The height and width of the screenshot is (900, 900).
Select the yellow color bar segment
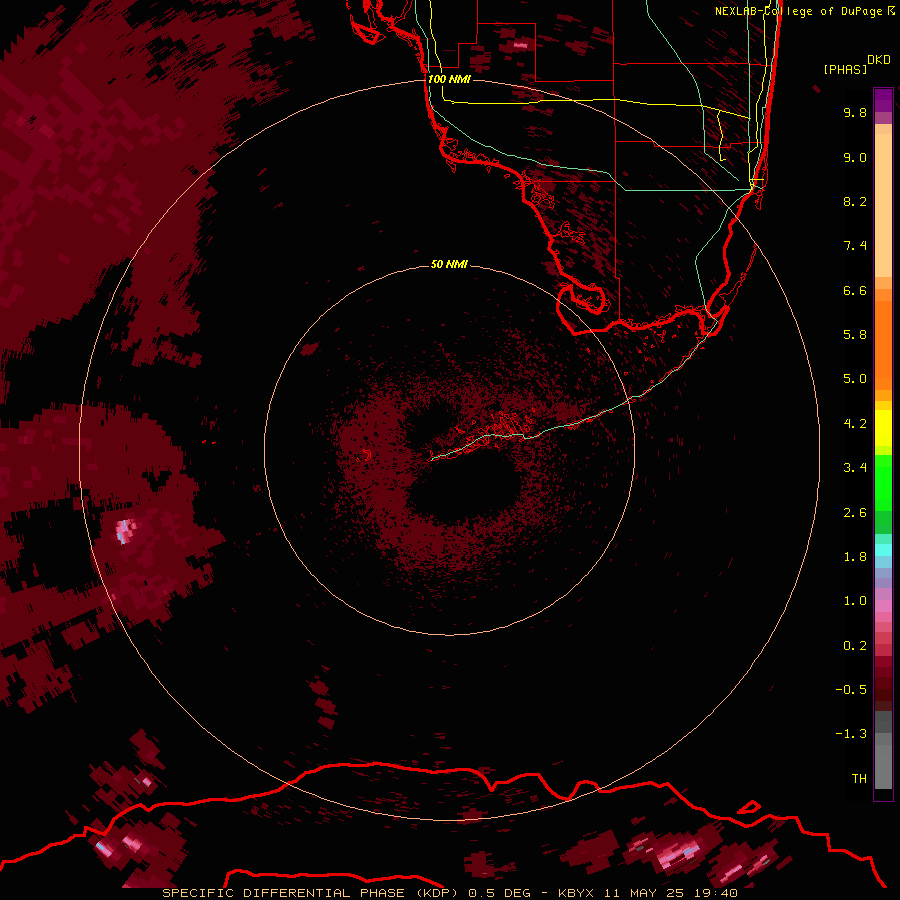point(883,428)
